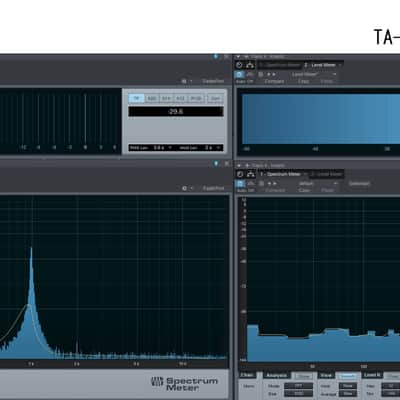
Task: Click the Copy button in the Spectrum Meter window
Action: pyautogui.click(x=304, y=190)
